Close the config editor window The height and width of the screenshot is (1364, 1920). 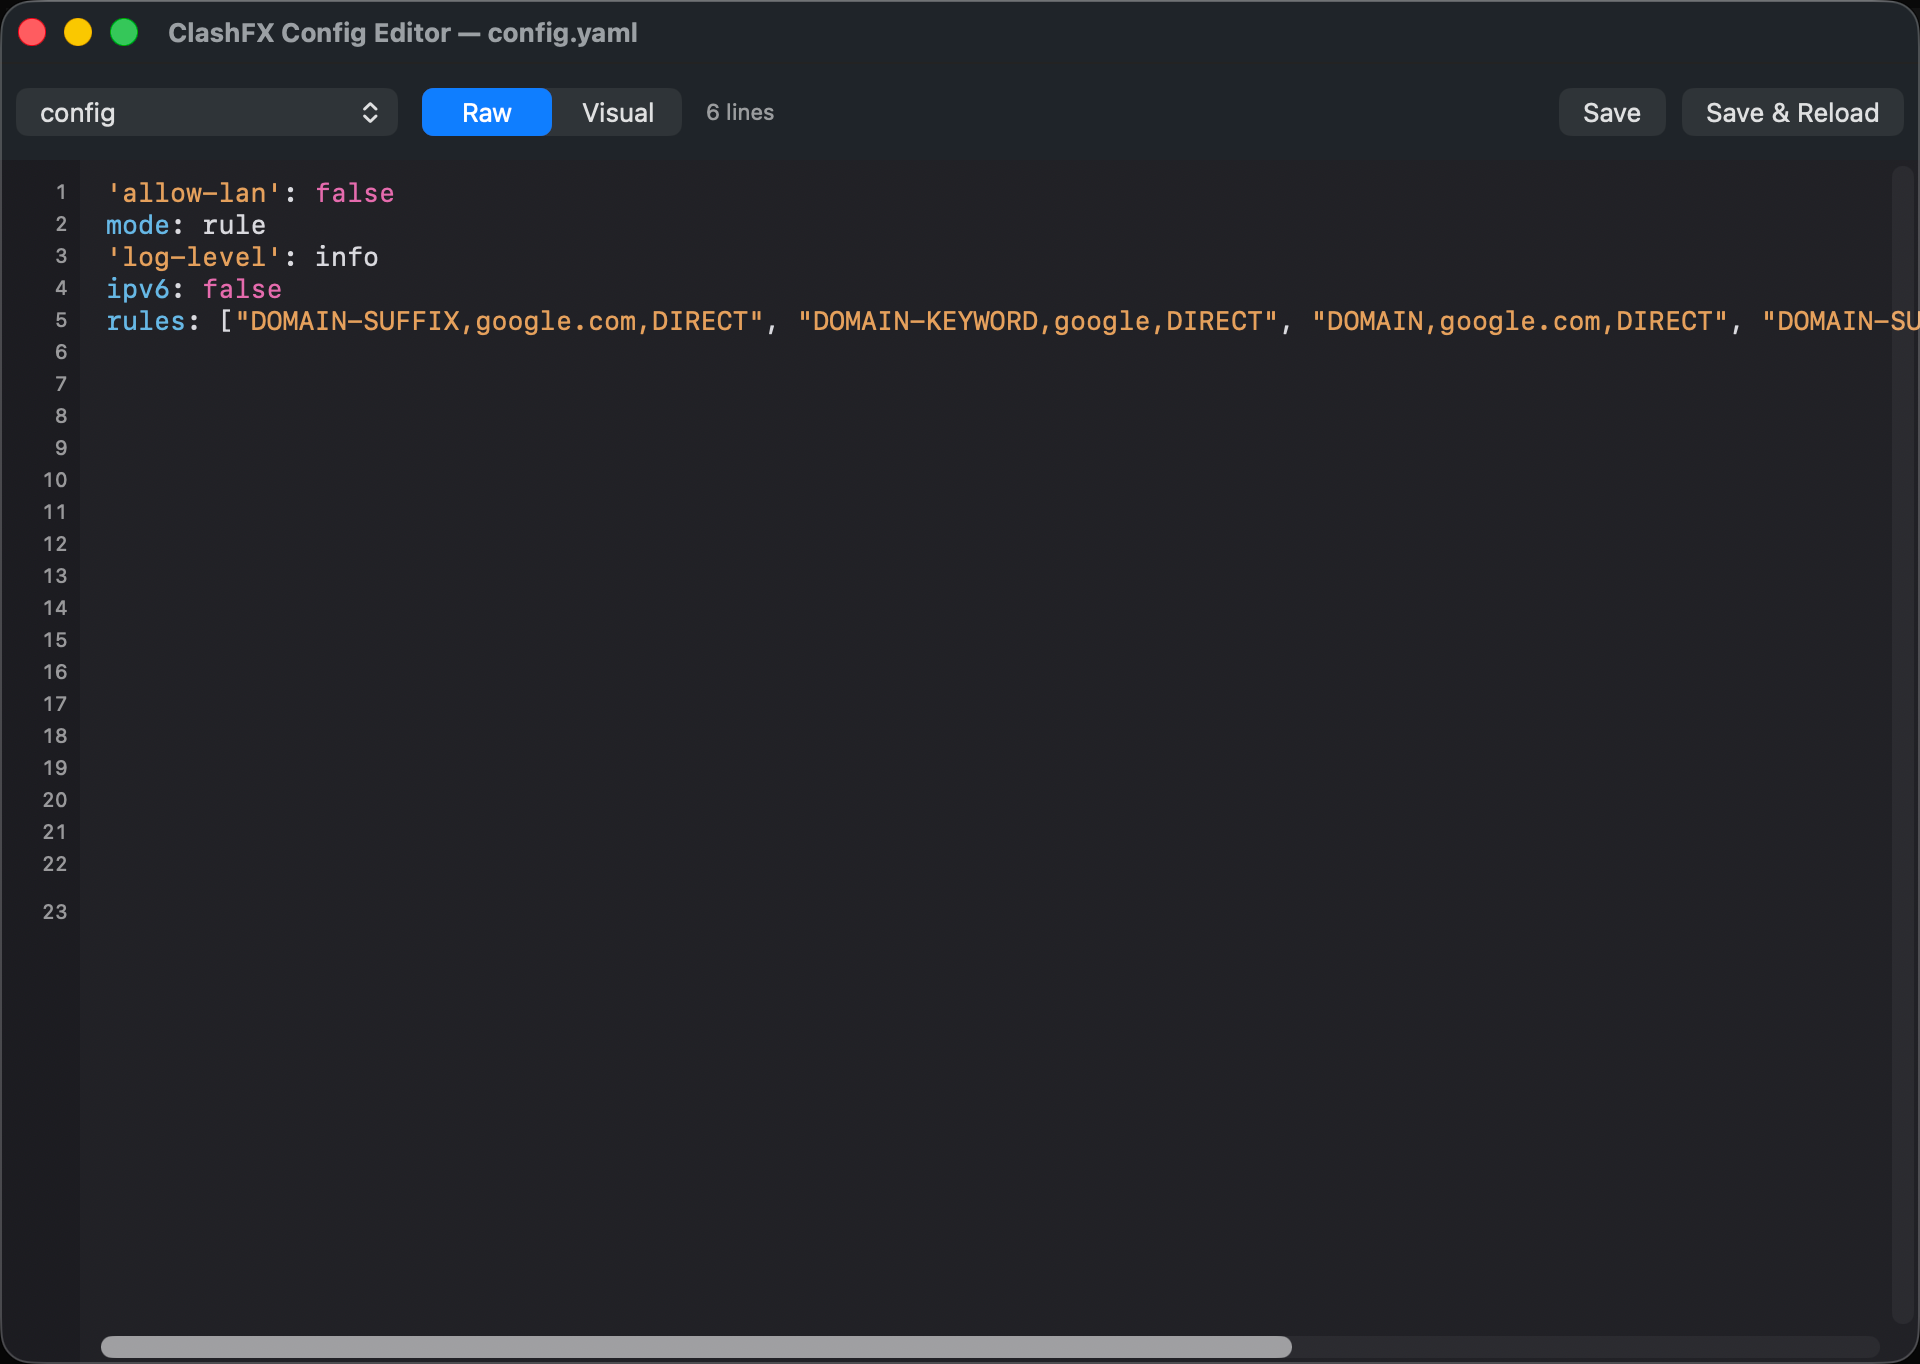click(x=32, y=32)
